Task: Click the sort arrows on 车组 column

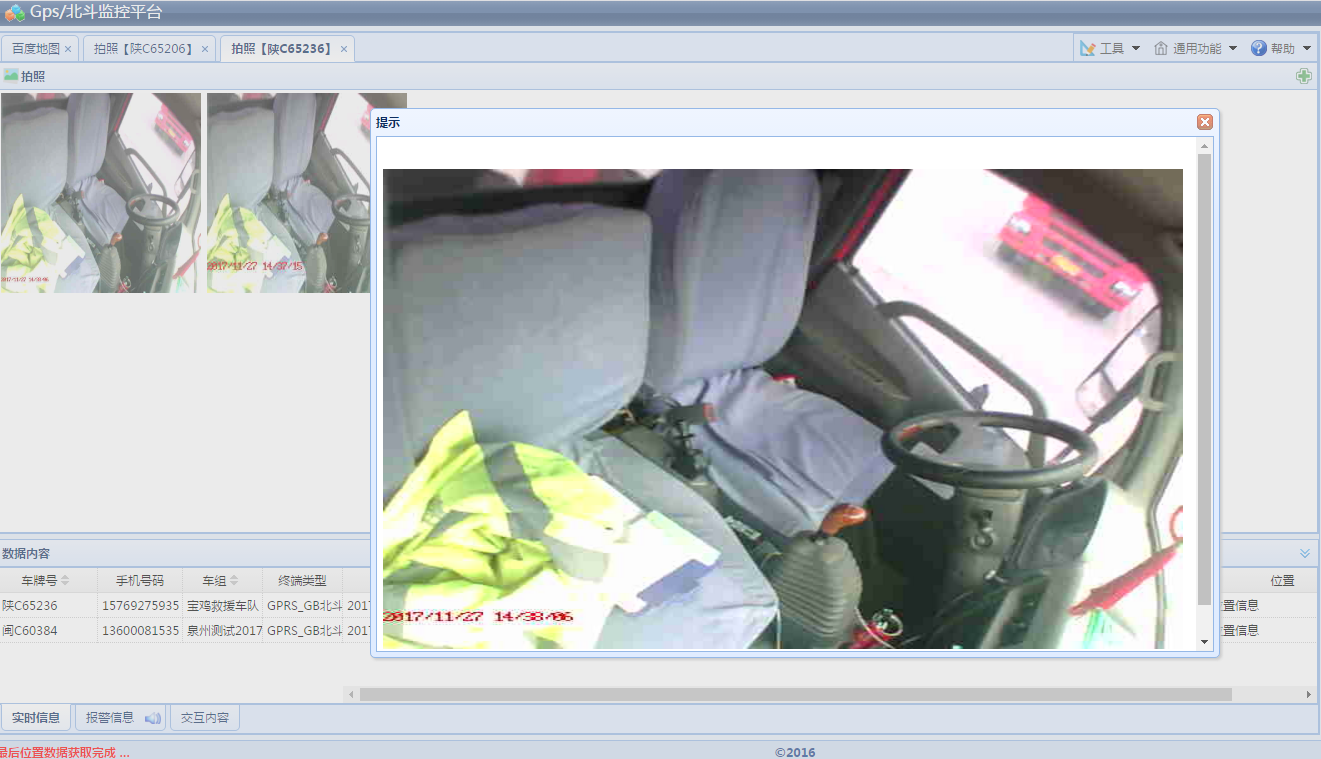Action: pyautogui.click(x=234, y=581)
